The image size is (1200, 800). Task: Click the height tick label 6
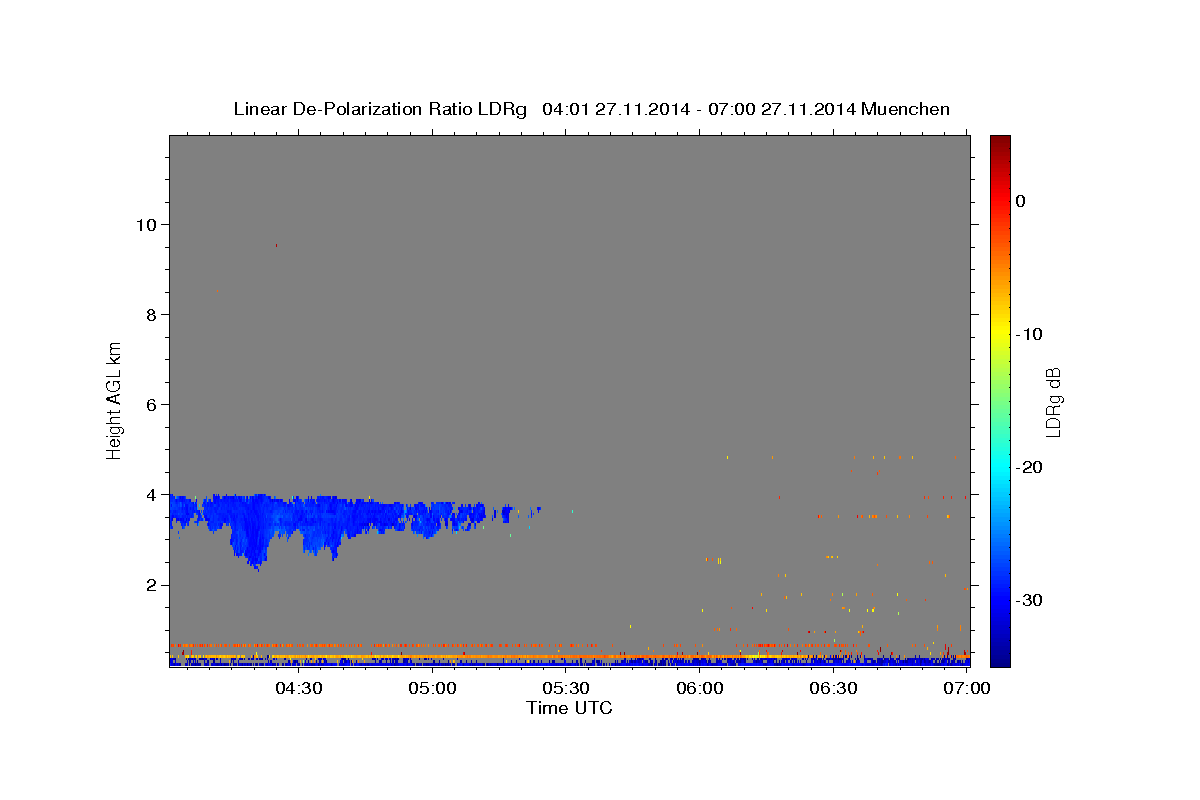(x=149, y=404)
